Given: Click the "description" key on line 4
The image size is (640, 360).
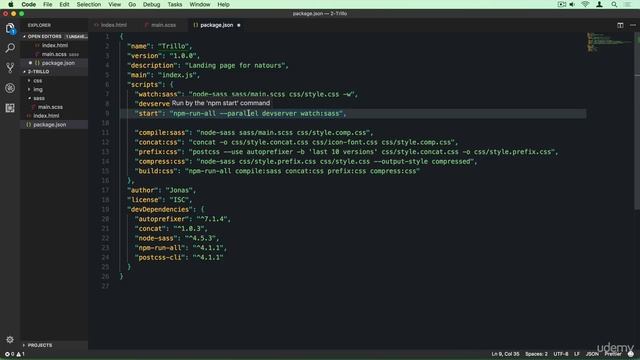Looking at the screenshot, I should [152, 65].
